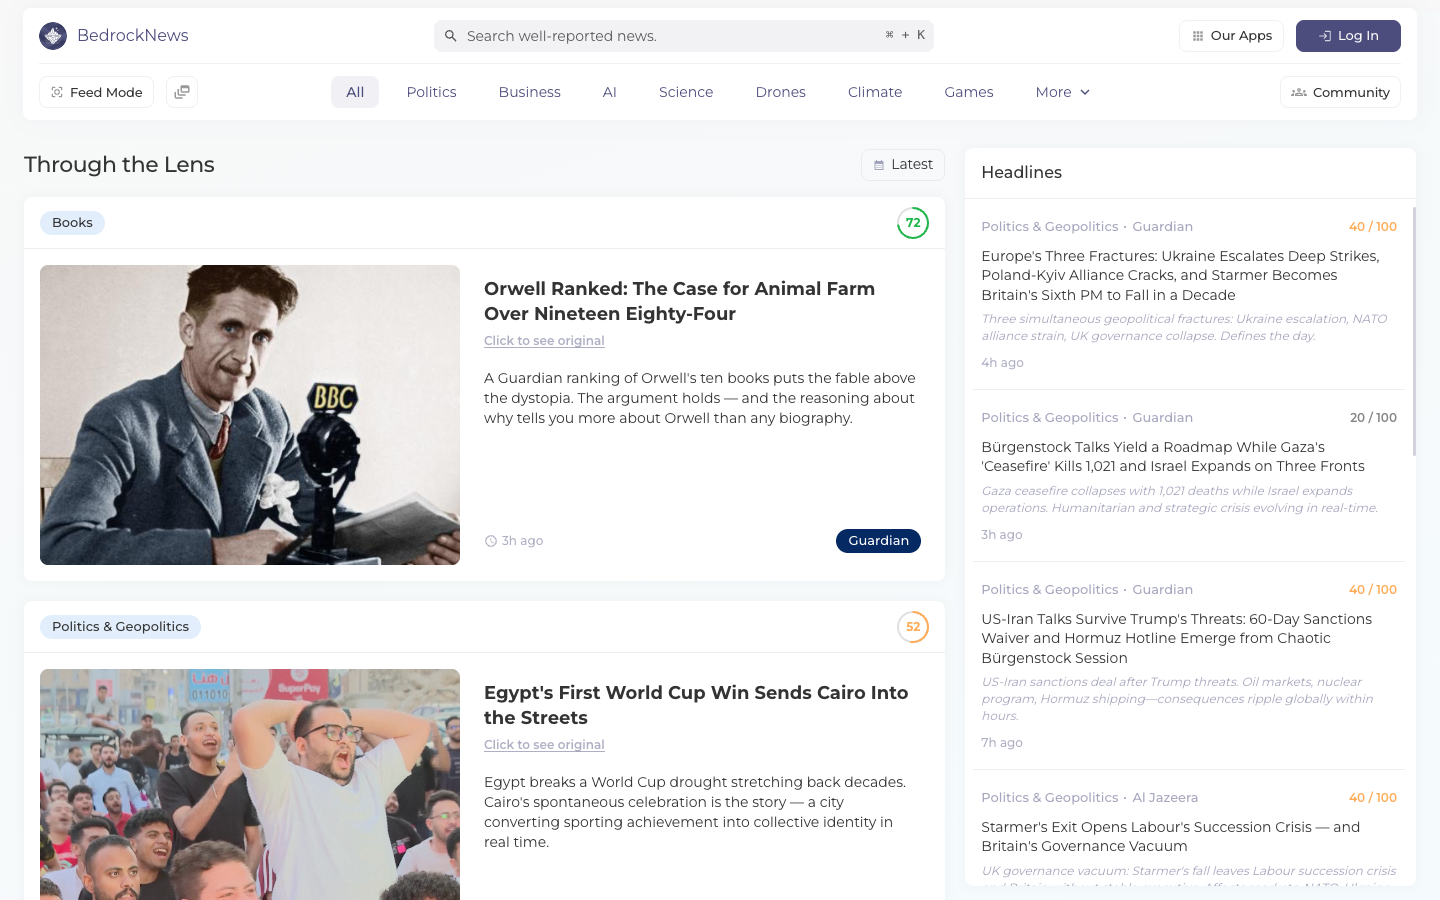Click 'Click to see original' under Orwell article
The height and width of the screenshot is (900, 1440).
[x=544, y=341]
